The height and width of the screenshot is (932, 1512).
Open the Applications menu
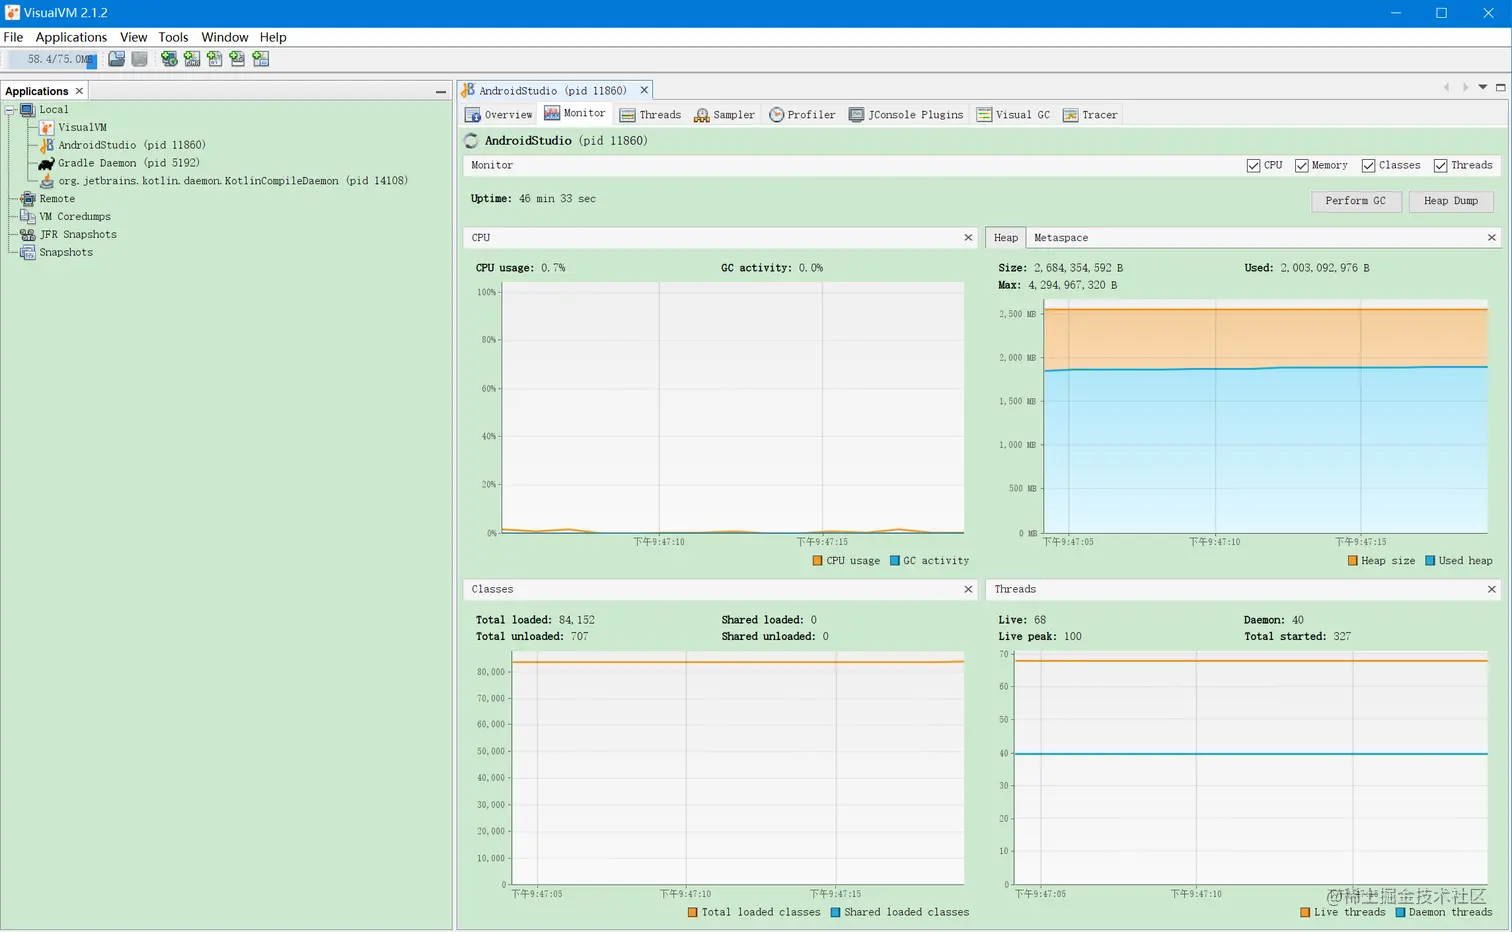coord(71,37)
